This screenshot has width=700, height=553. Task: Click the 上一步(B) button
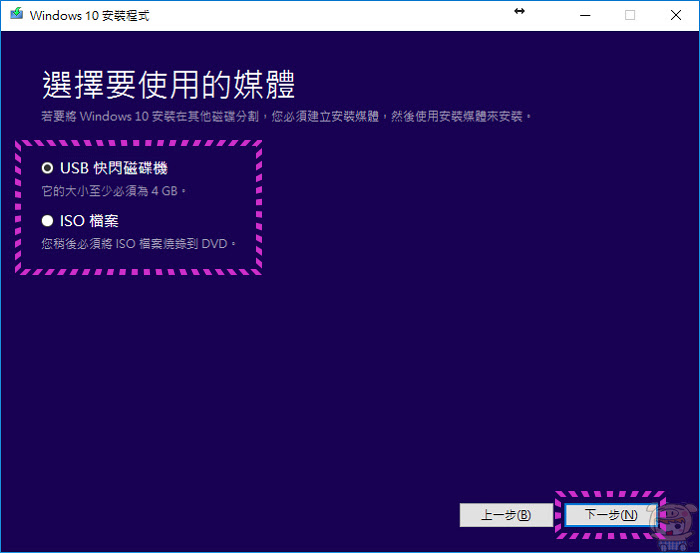pyautogui.click(x=506, y=515)
